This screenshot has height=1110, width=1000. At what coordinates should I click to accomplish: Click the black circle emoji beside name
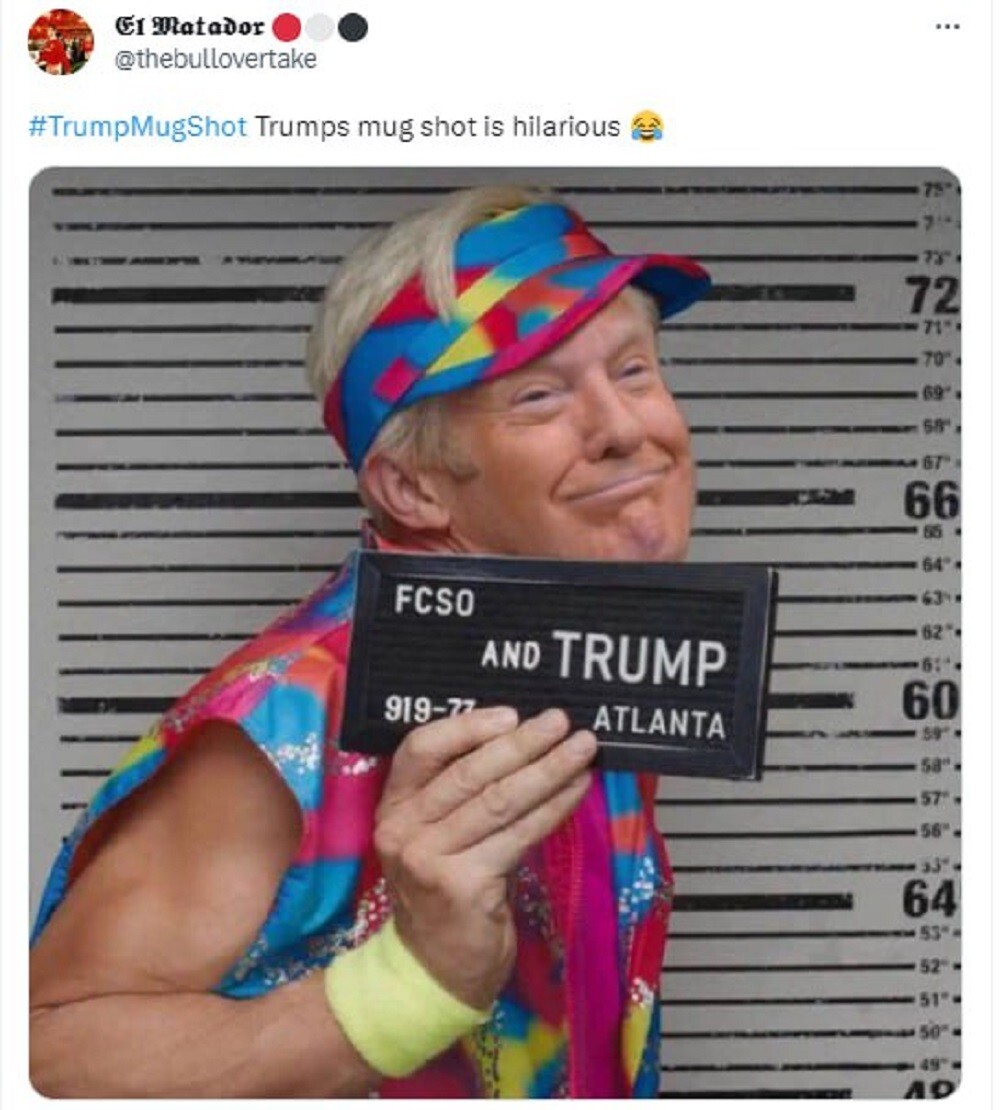[352, 28]
